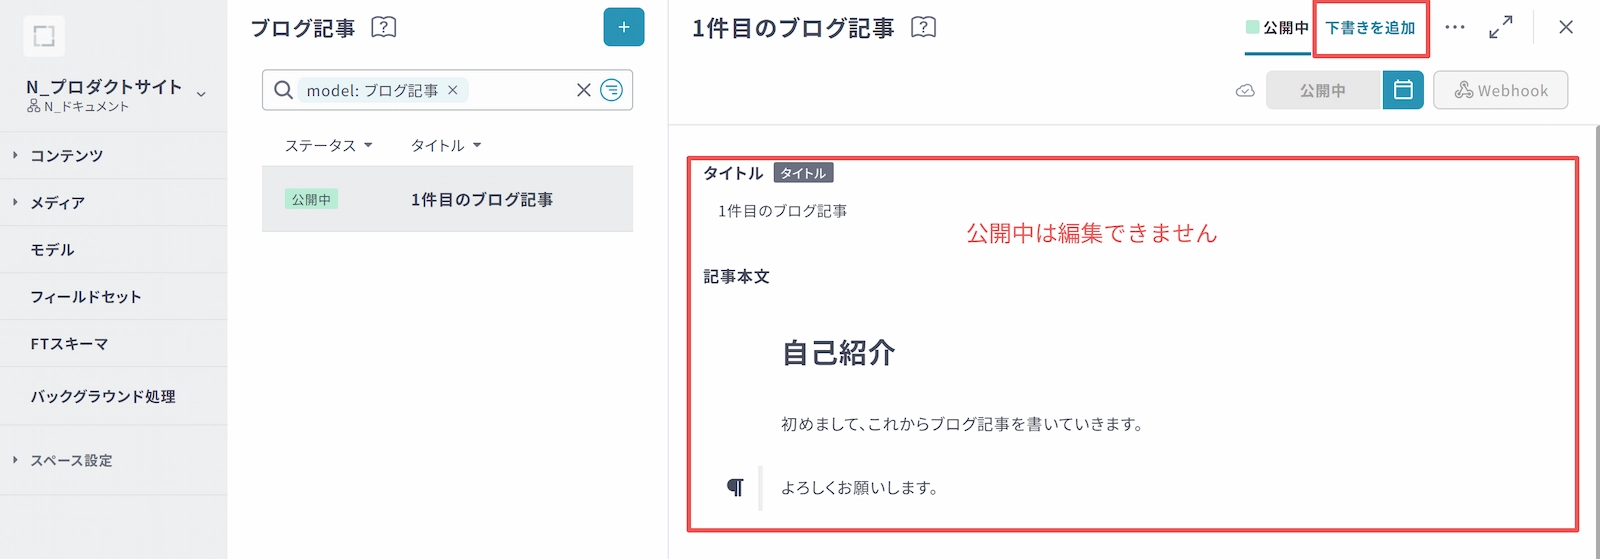Image resolution: width=1600 pixels, height=559 pixels.
Task: Click the cloud sync status icon
Action: coord(1245,91)
